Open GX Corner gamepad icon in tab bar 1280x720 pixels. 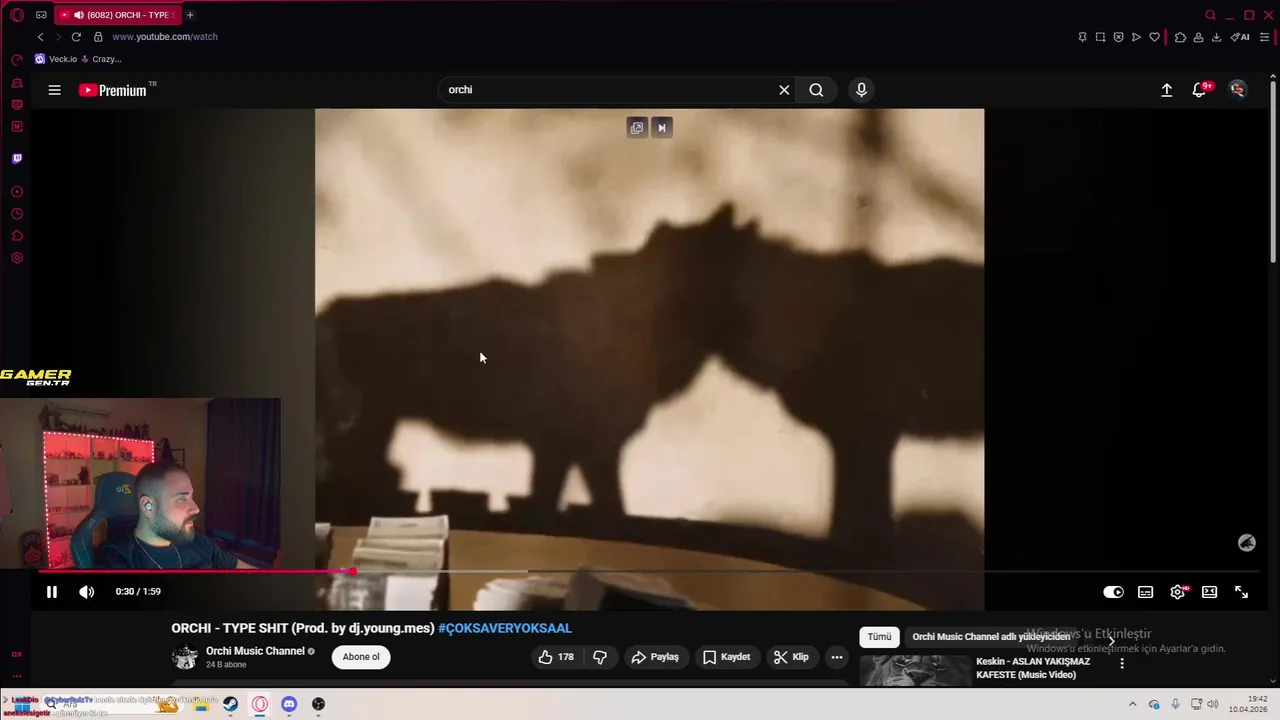[41, 15]
